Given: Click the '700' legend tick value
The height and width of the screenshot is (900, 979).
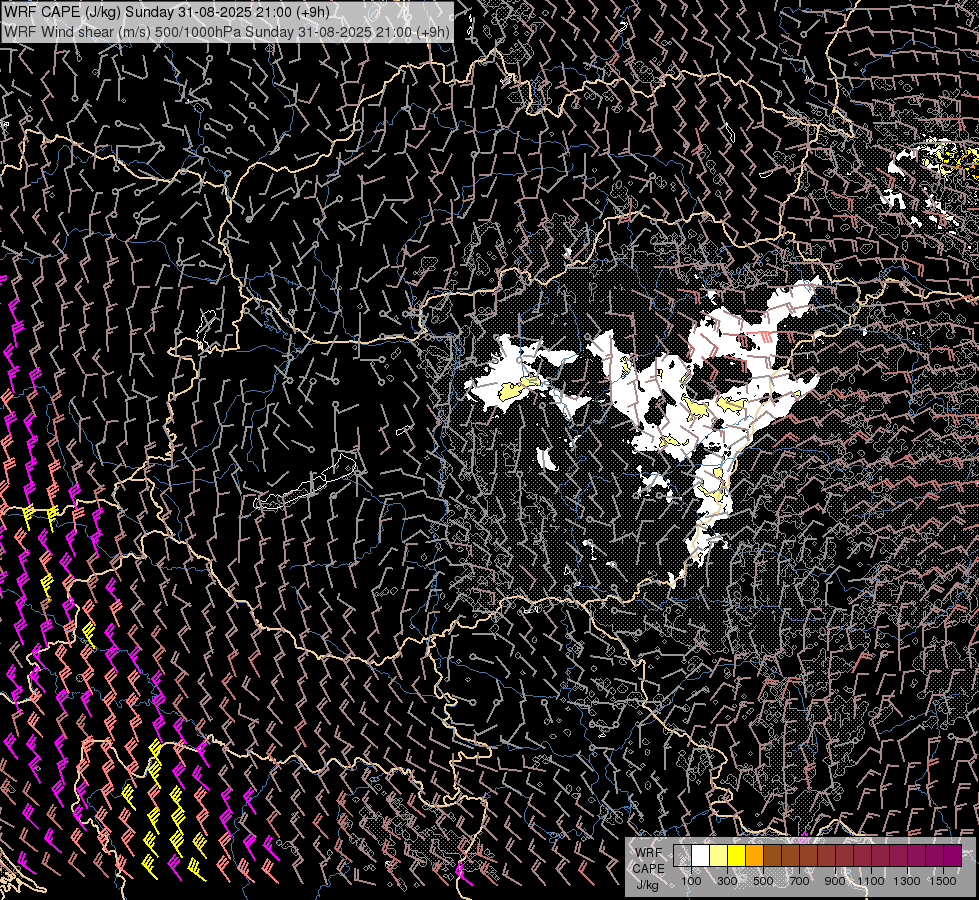Looking at the screenshot, I should pos(799,881).
